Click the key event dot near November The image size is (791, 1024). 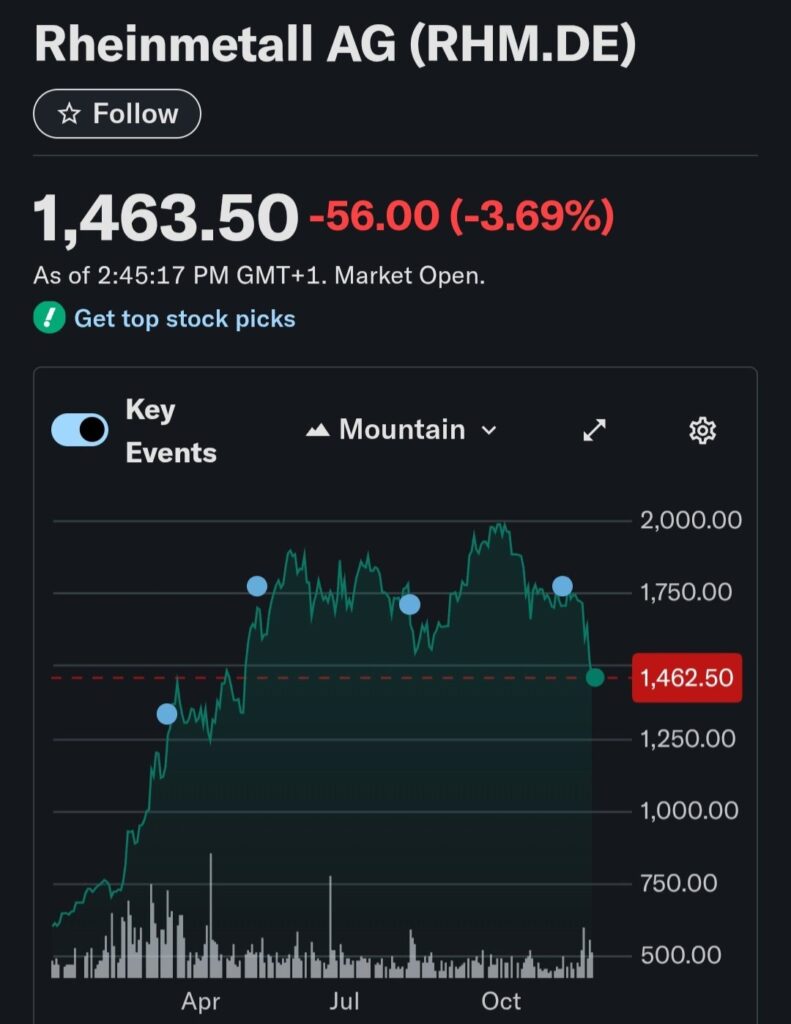563,586
